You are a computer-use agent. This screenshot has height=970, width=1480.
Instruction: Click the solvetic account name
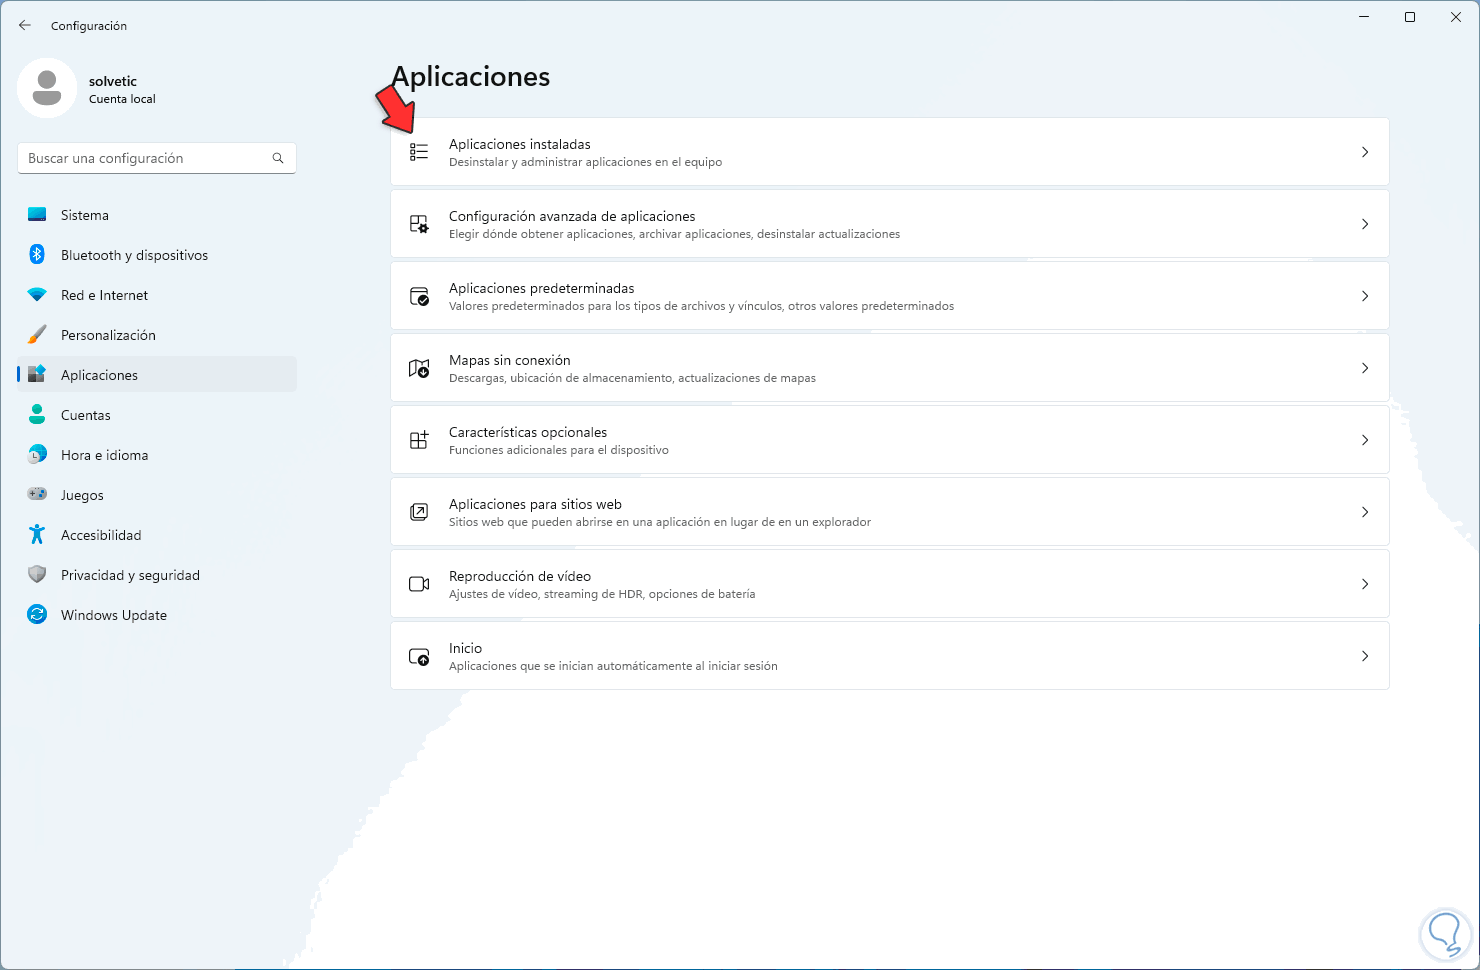click(x=113, y=81)
